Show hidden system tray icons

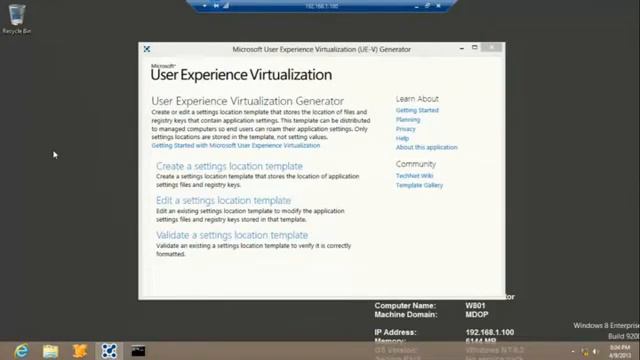coord(573,351)
